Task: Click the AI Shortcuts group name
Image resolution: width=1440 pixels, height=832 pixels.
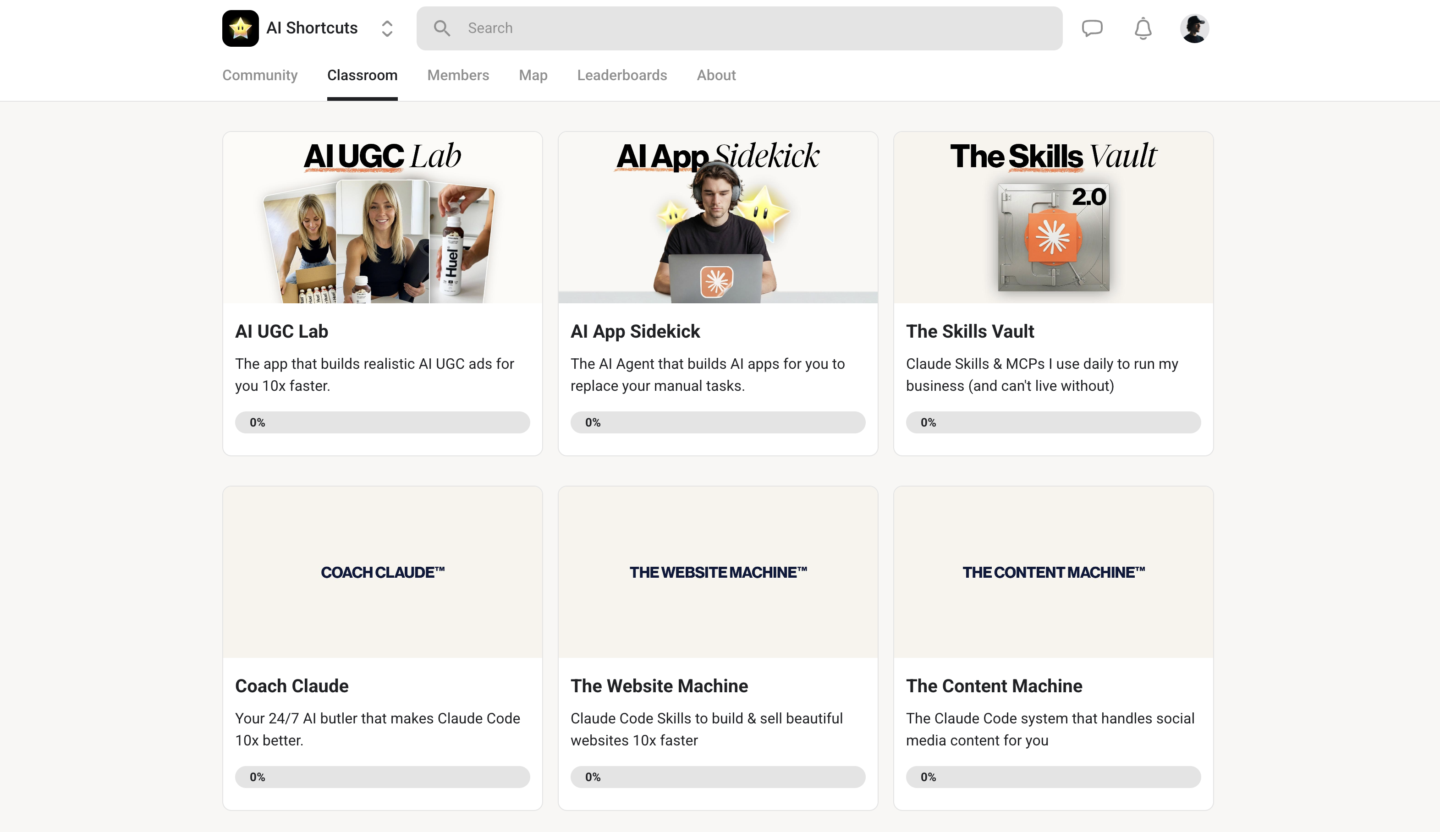Action: coord(312,28)
